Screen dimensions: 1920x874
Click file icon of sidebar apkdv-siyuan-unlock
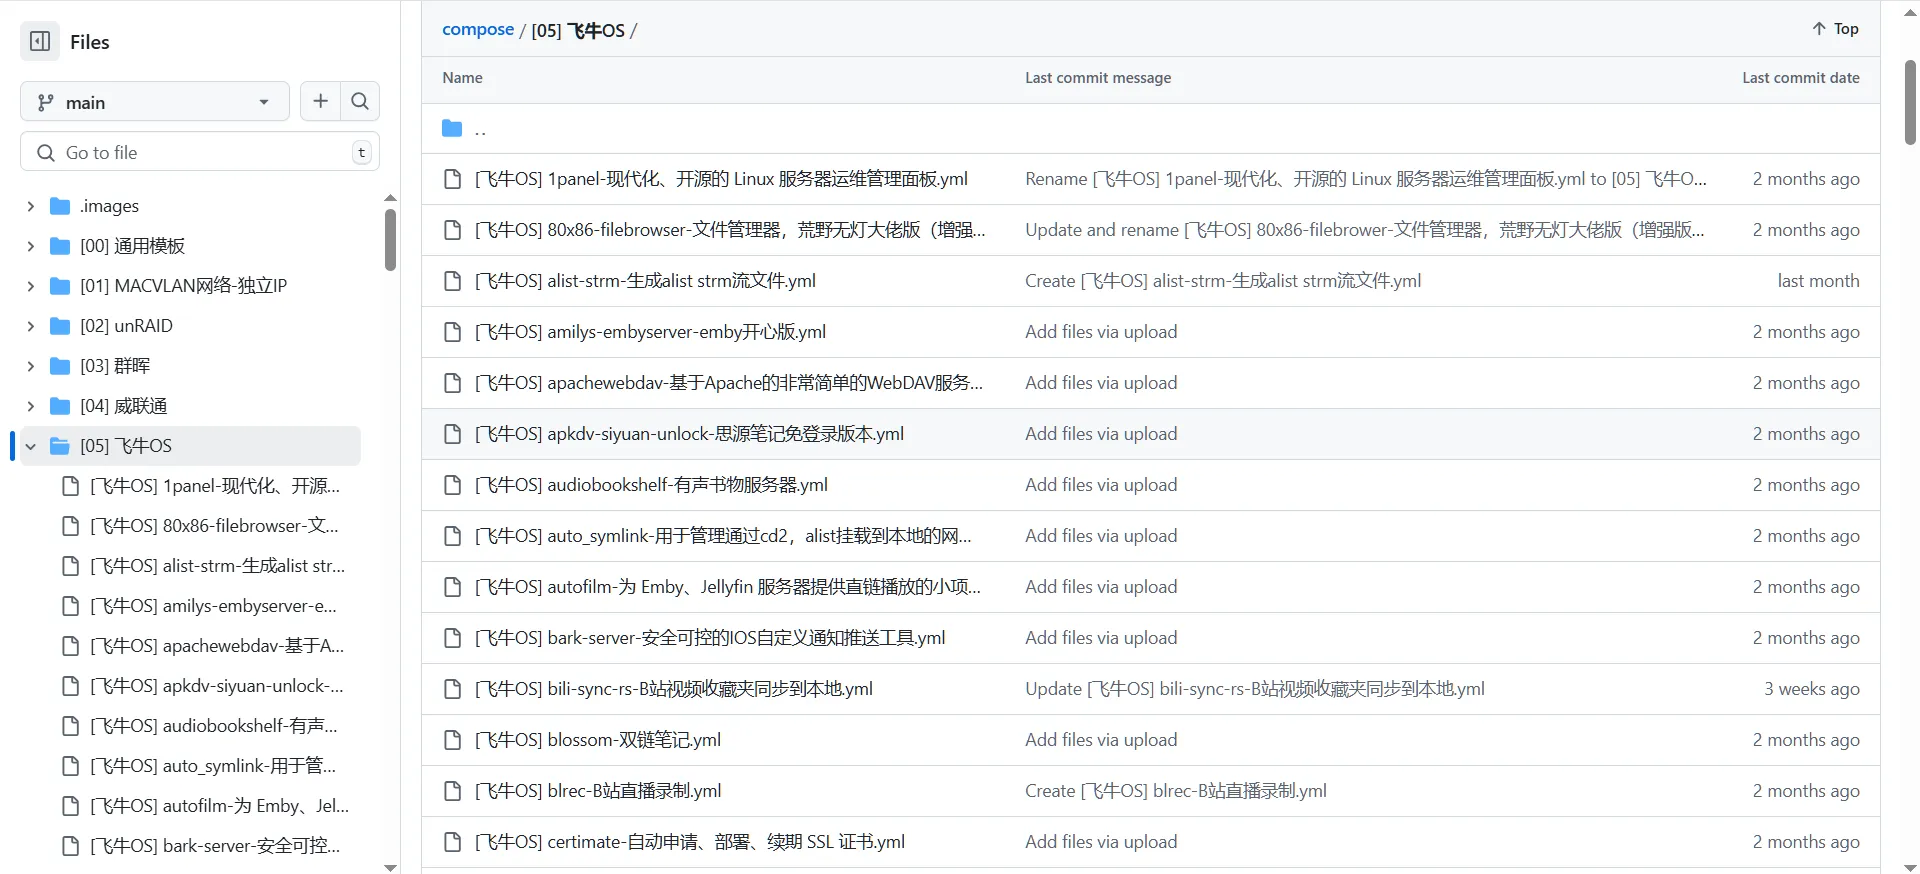click(x=70, y=686)
